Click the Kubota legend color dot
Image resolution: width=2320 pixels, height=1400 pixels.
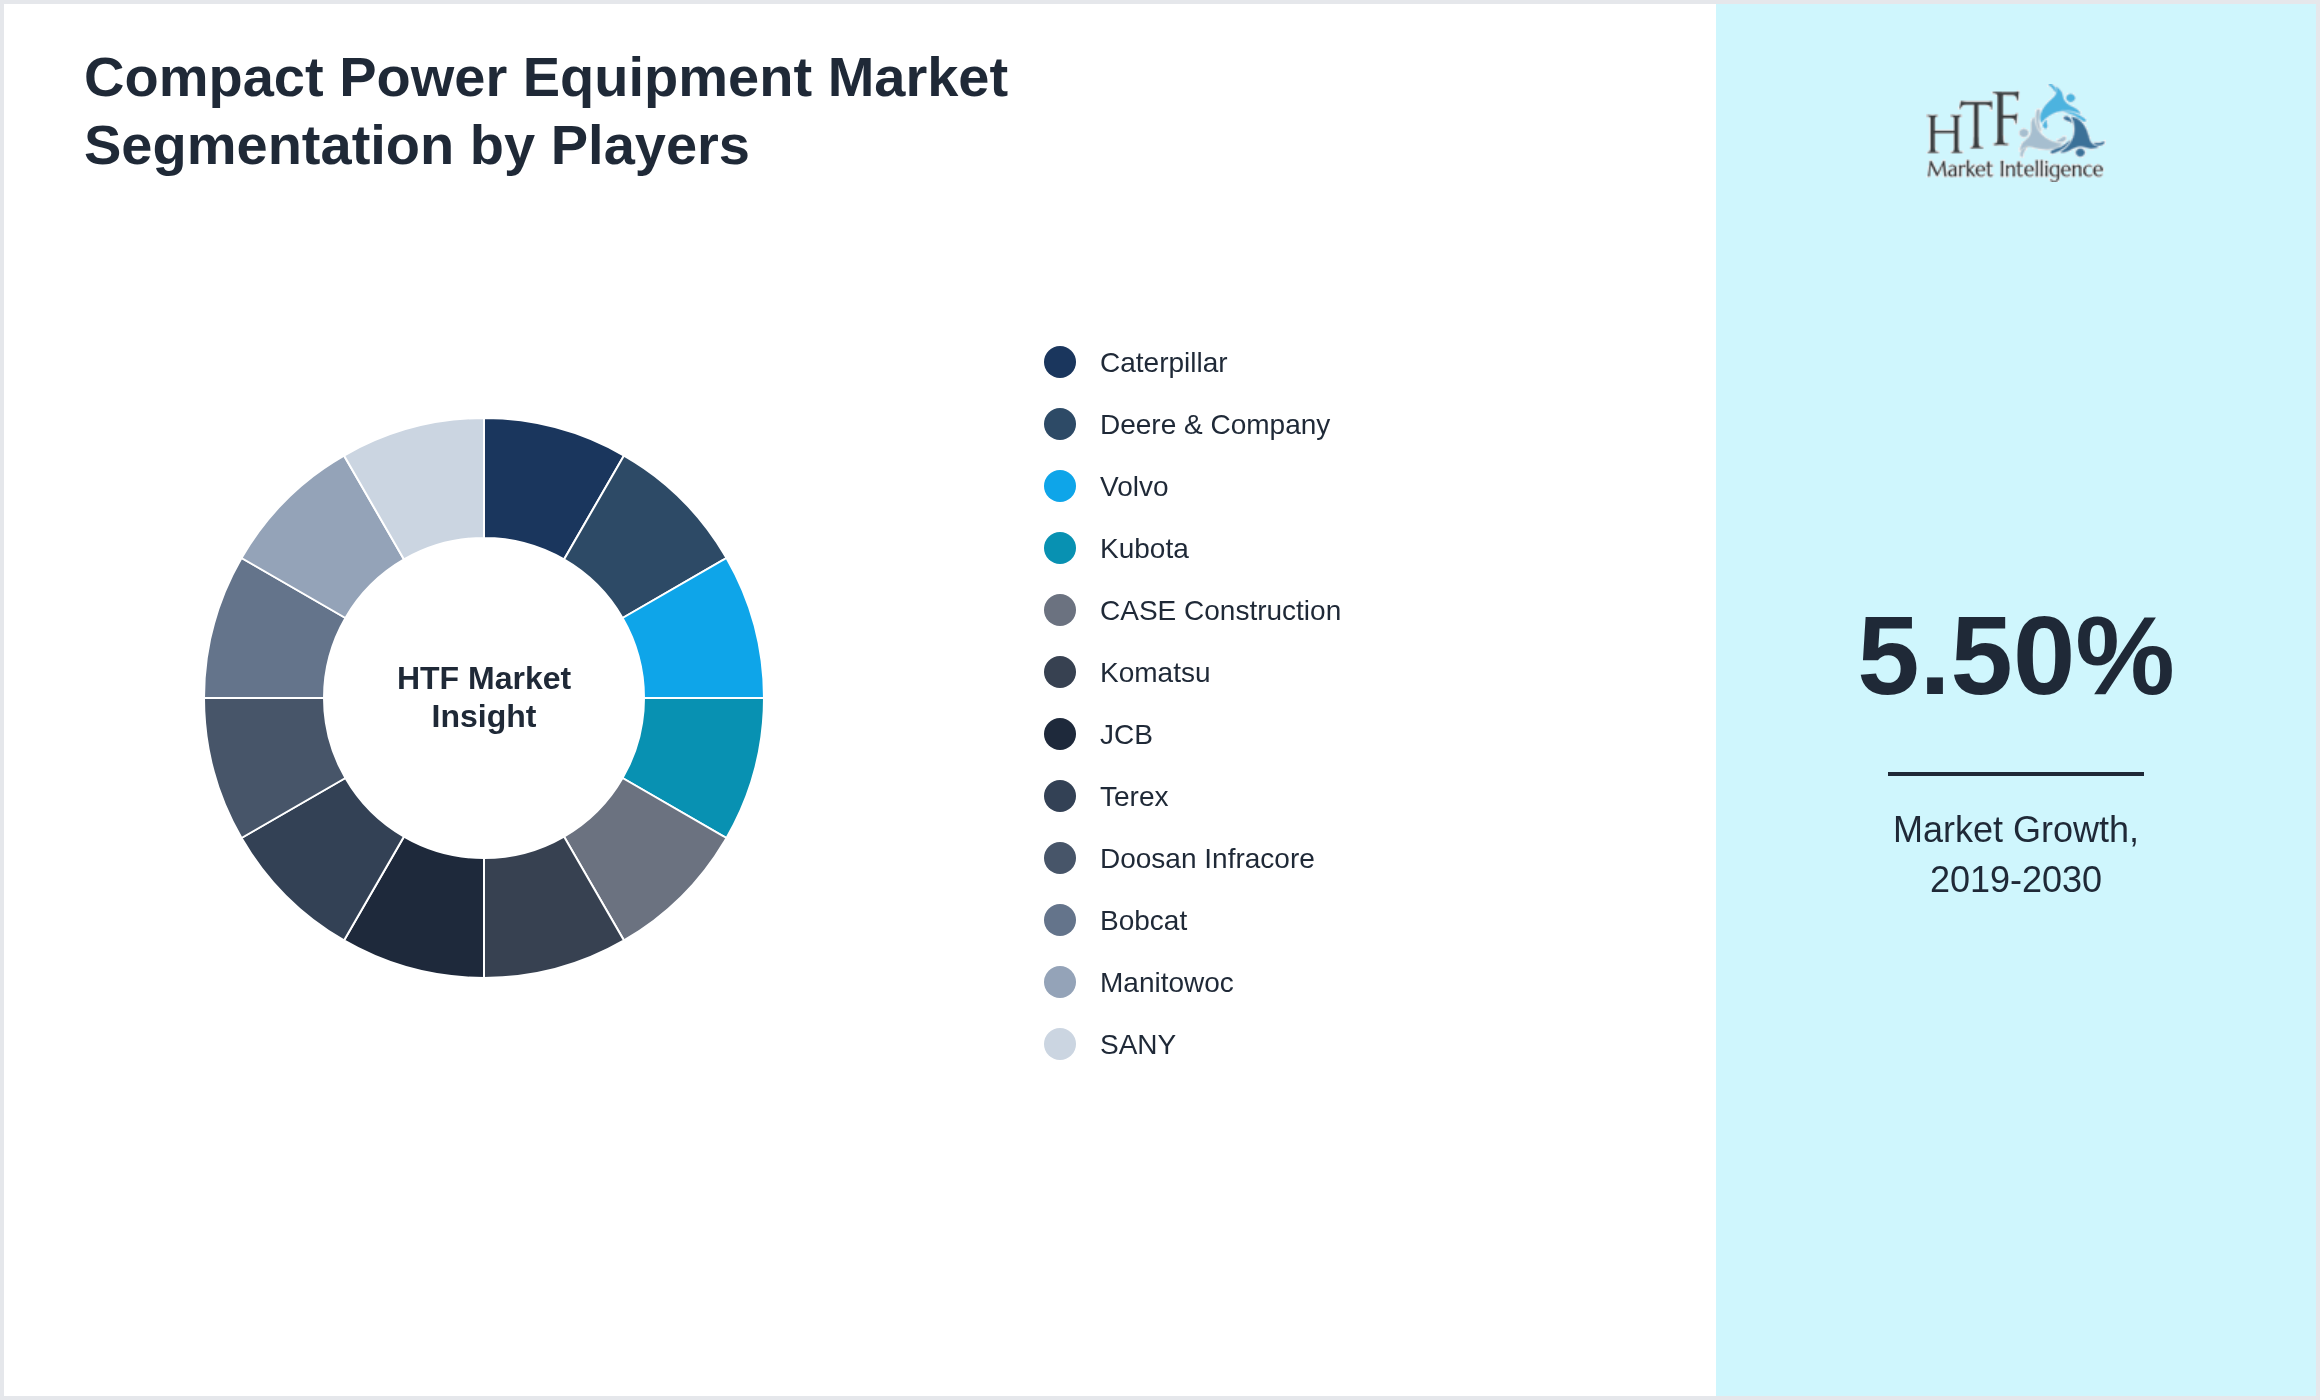coord(1060,548)
